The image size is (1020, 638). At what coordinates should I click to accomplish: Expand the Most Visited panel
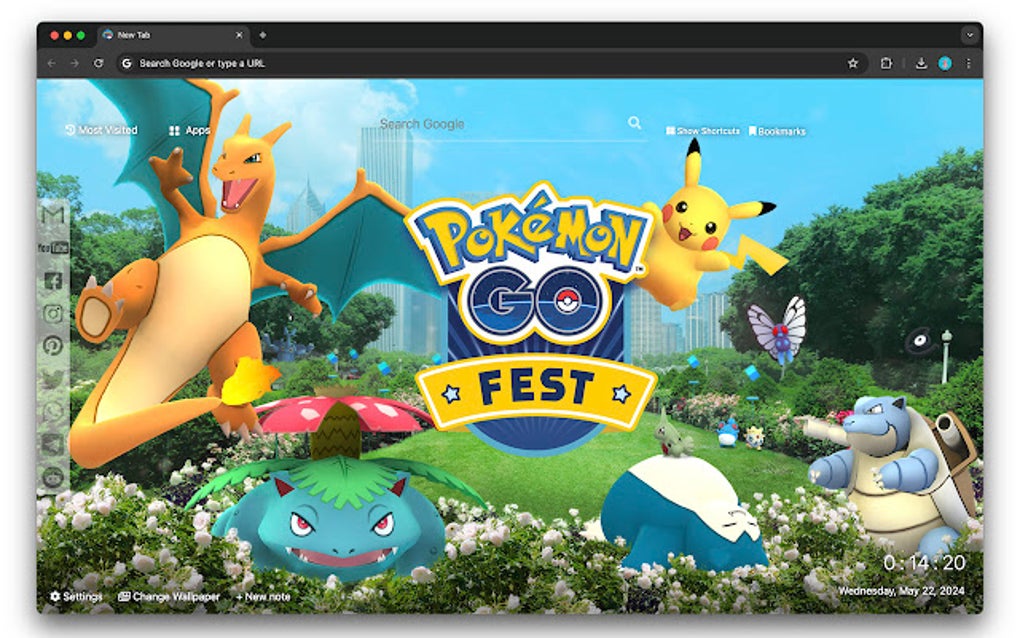(101, 130)
